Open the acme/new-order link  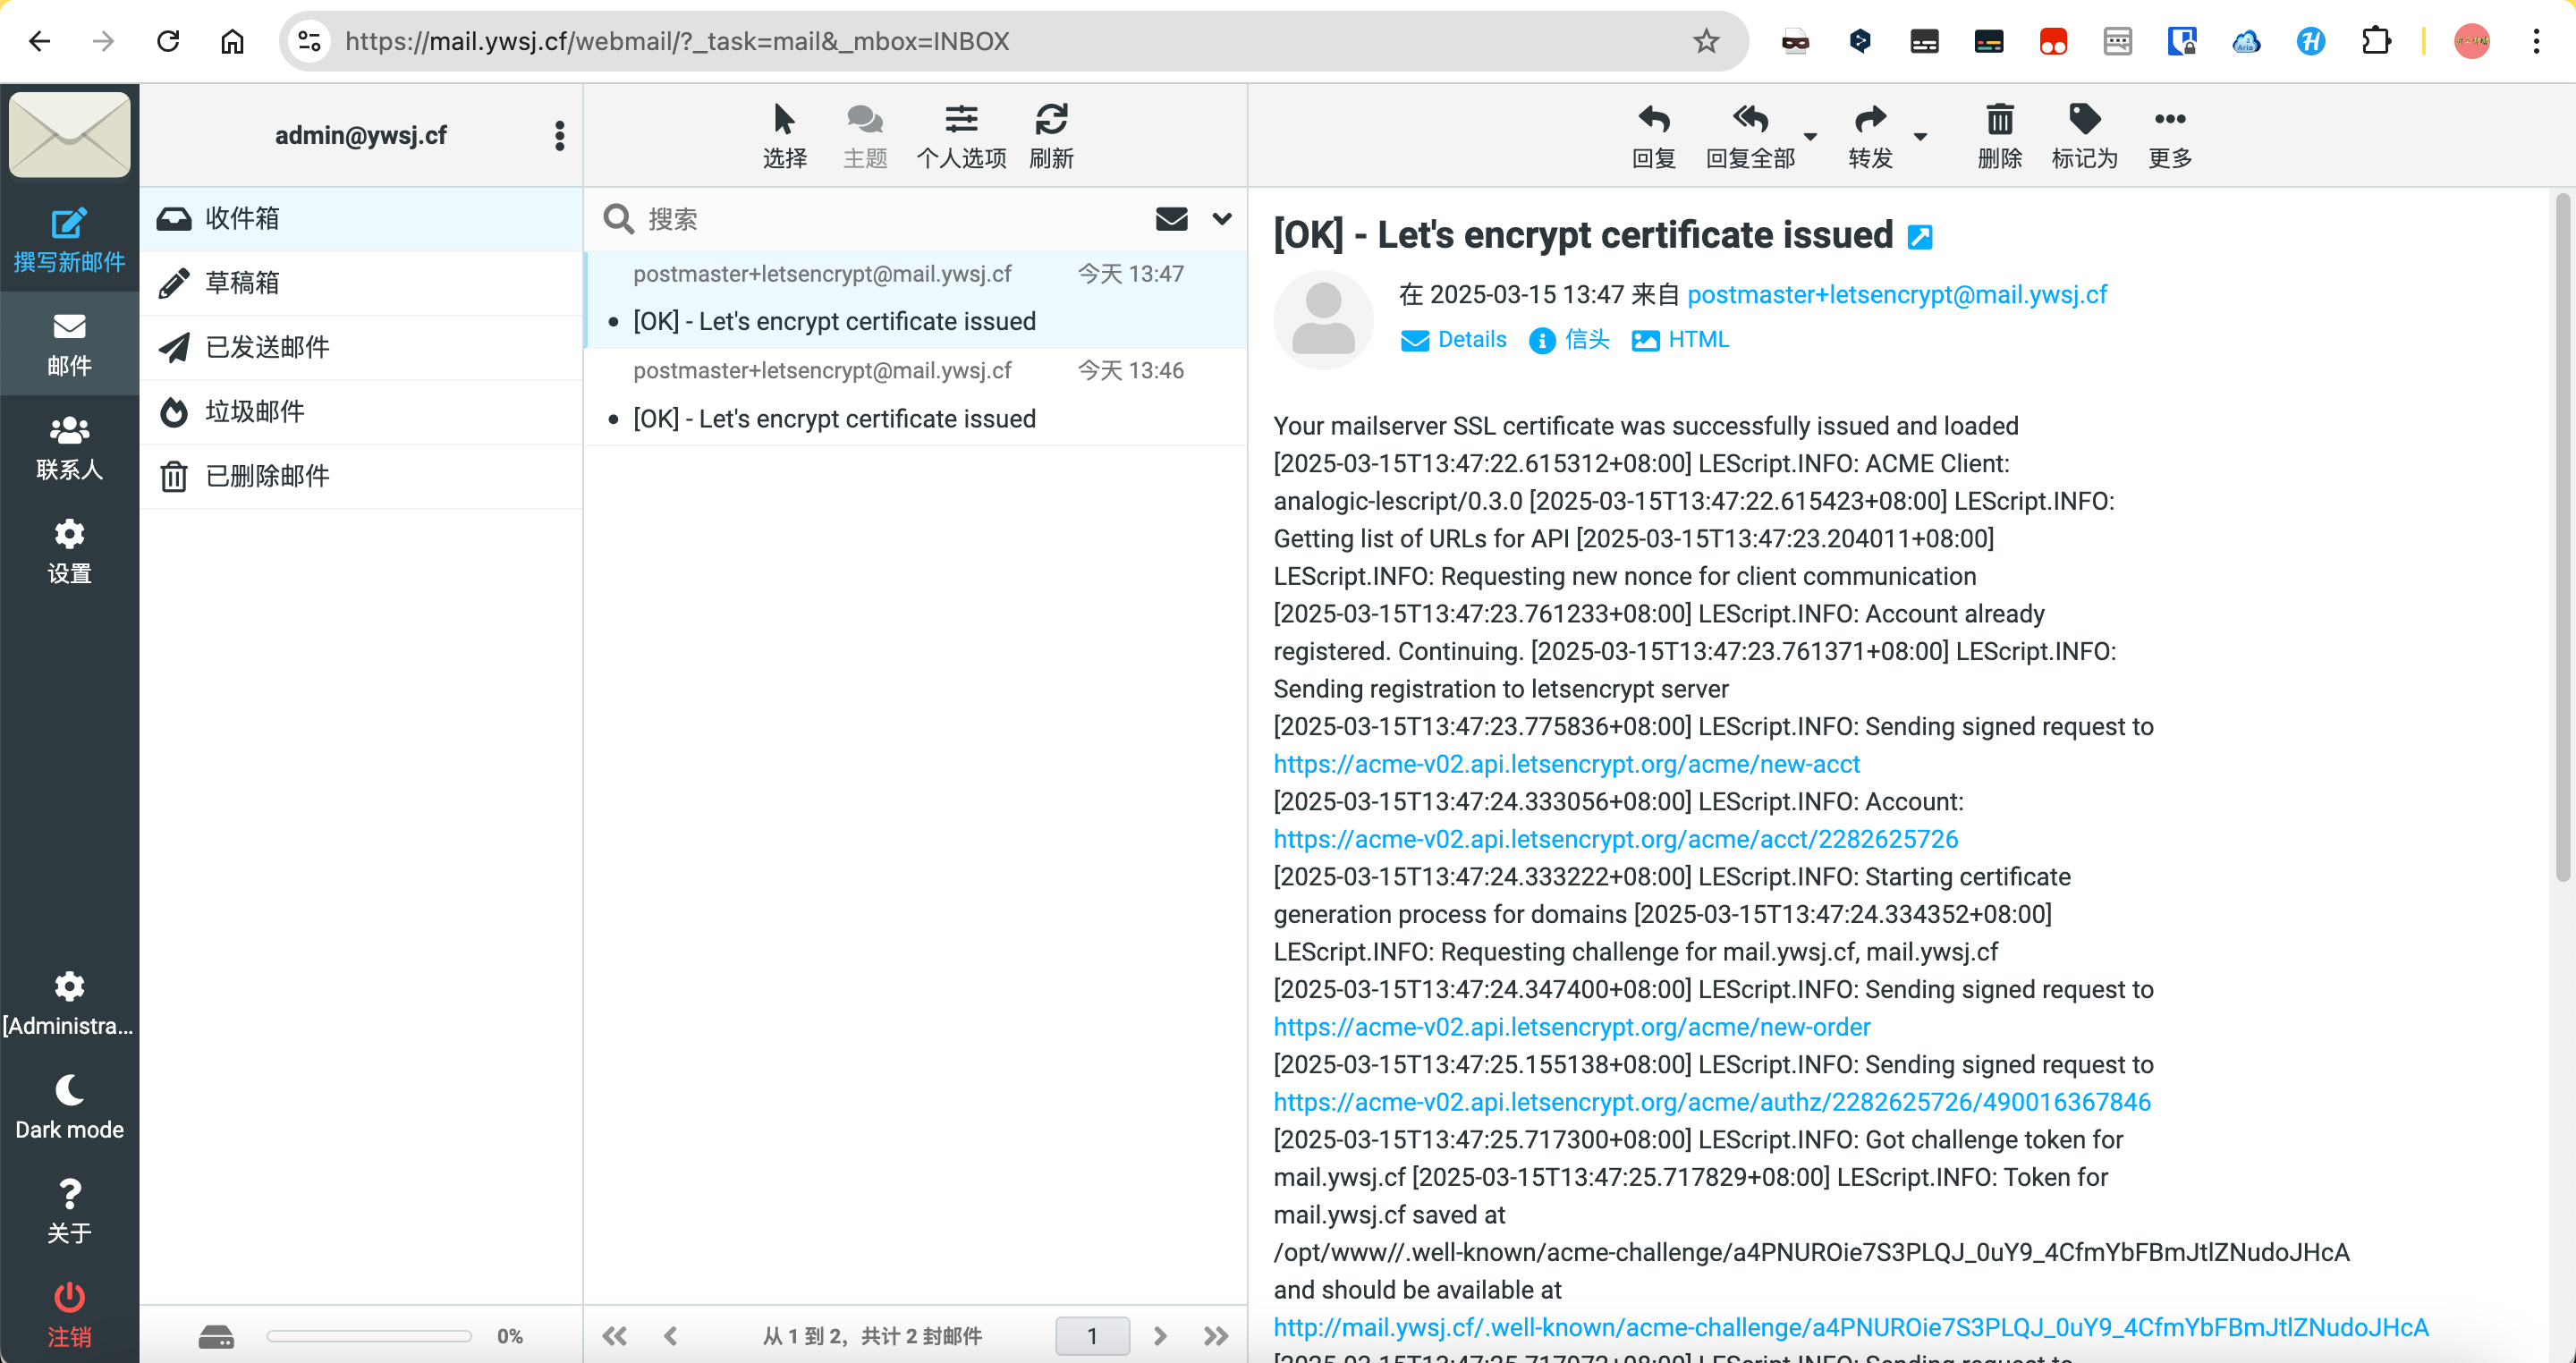[1571, 1027]
